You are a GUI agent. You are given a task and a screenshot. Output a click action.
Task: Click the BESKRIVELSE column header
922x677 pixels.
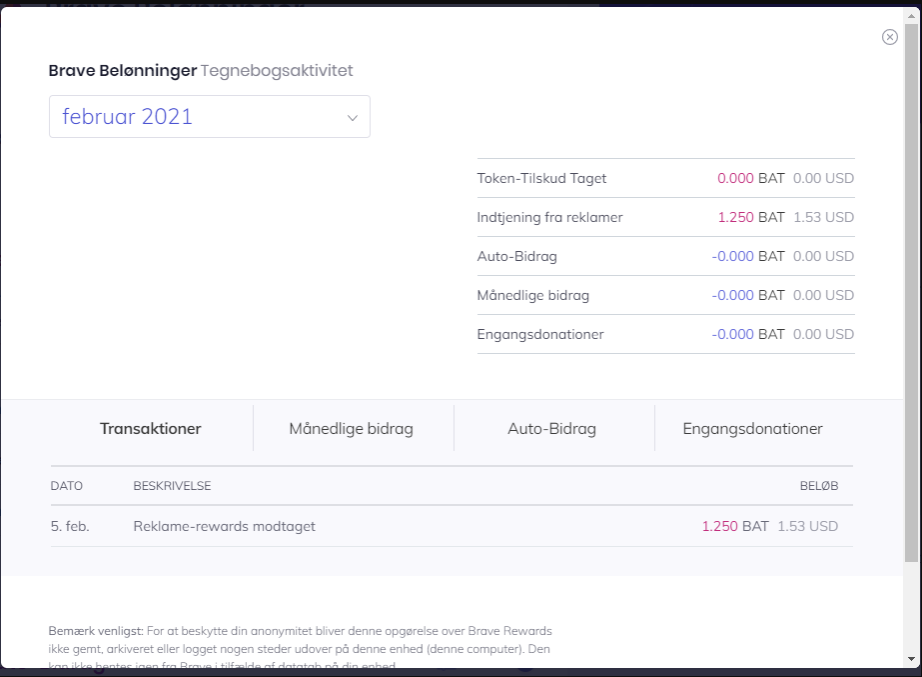tap(172, 486)
